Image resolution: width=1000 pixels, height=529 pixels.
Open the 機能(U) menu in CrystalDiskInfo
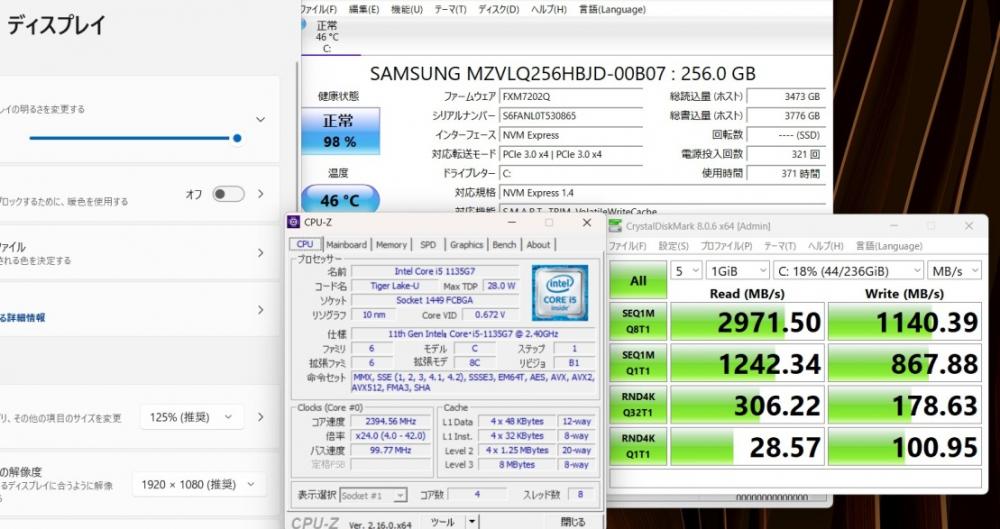pyautogui.click(x=407, y=10)
